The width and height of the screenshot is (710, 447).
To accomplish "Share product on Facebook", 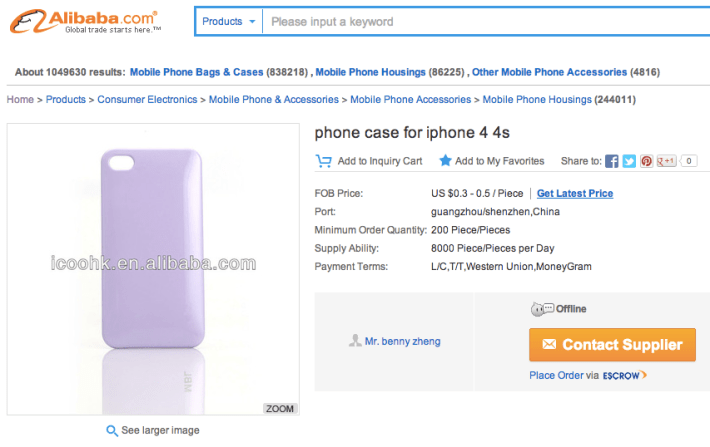I will [x=612, y=161].
